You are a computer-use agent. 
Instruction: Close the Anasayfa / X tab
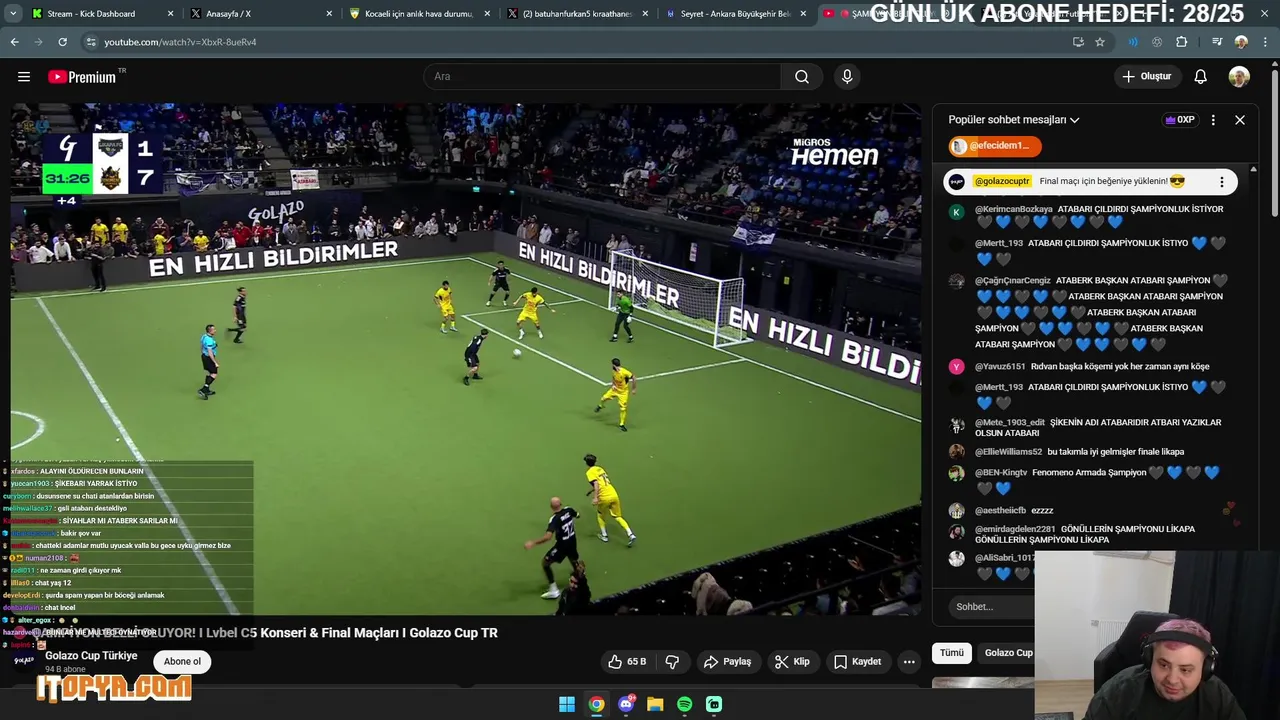[x=331, y=14]
